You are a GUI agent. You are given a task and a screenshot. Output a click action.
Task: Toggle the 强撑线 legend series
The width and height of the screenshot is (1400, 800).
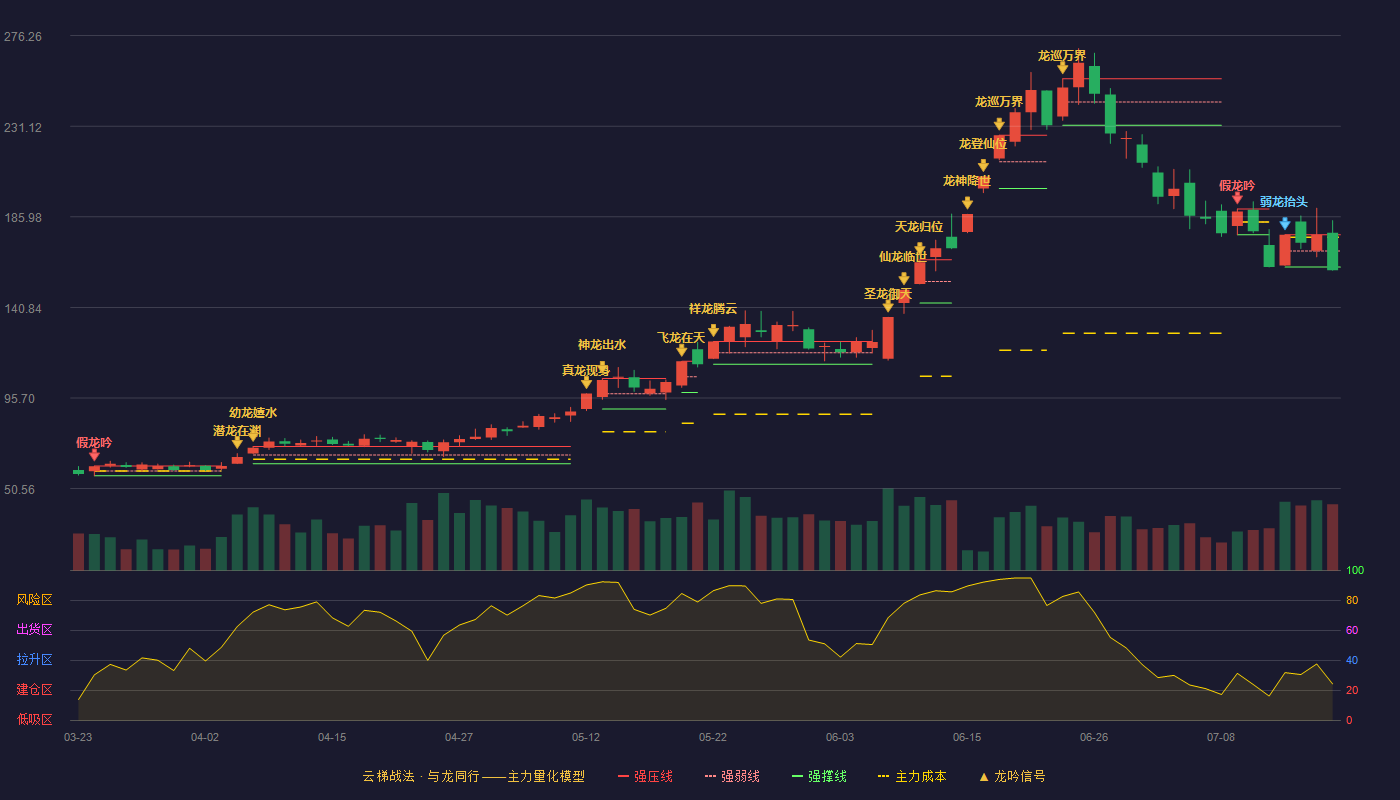point(819,776)
